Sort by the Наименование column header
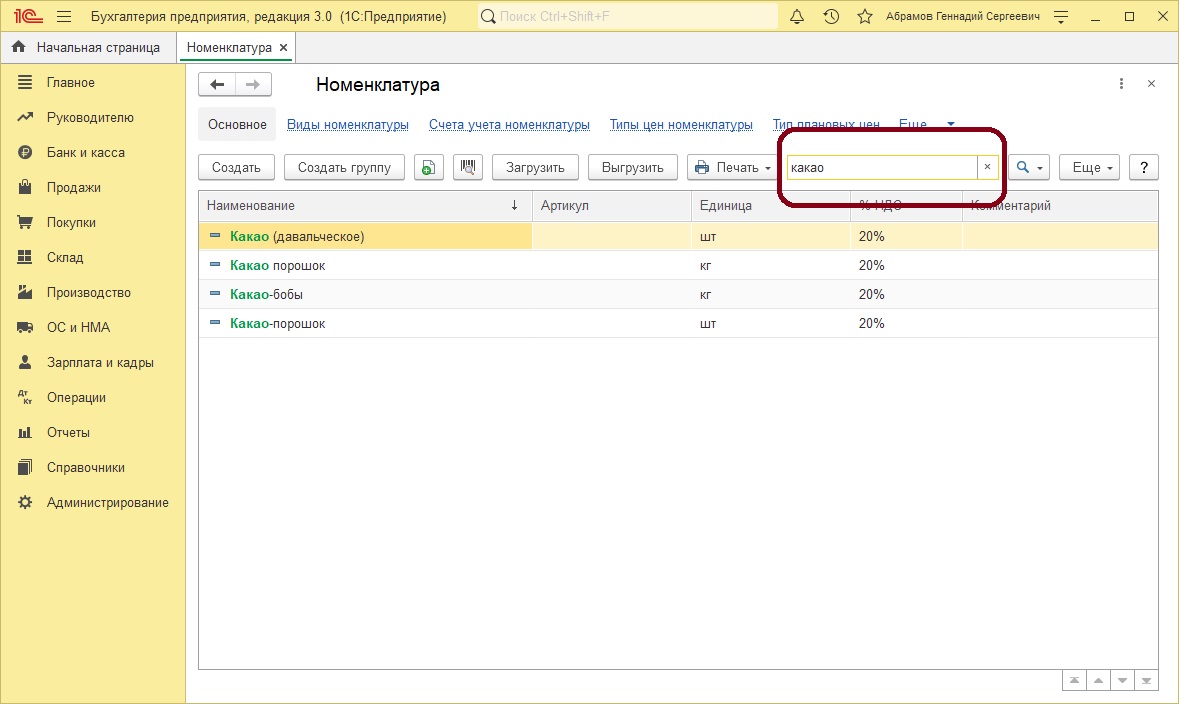Viewport: 1179px width, 704px height. [251, 206]
